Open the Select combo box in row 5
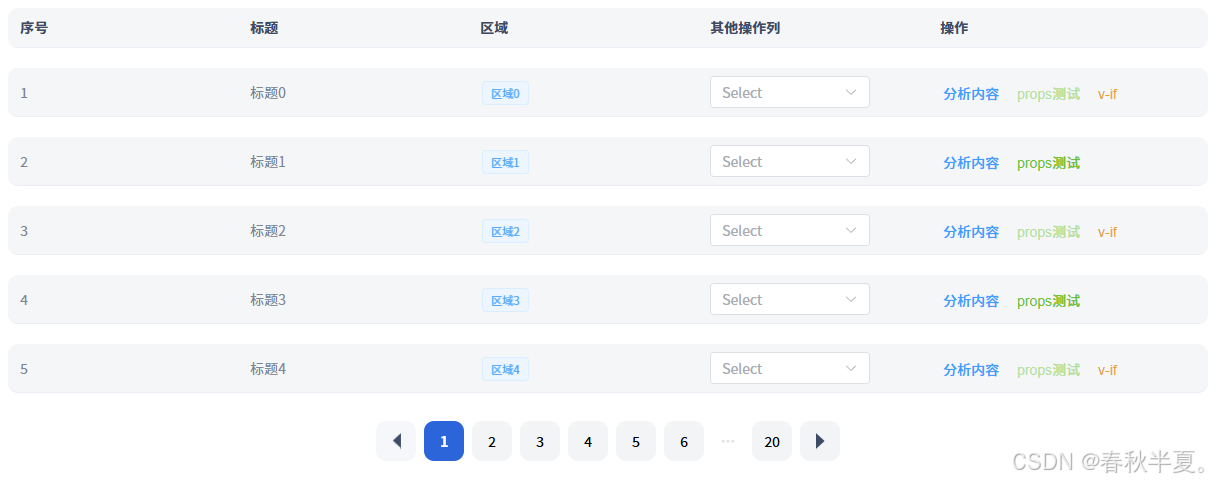The height and width of the screenshot is (481, 1223). coord(790,369)
